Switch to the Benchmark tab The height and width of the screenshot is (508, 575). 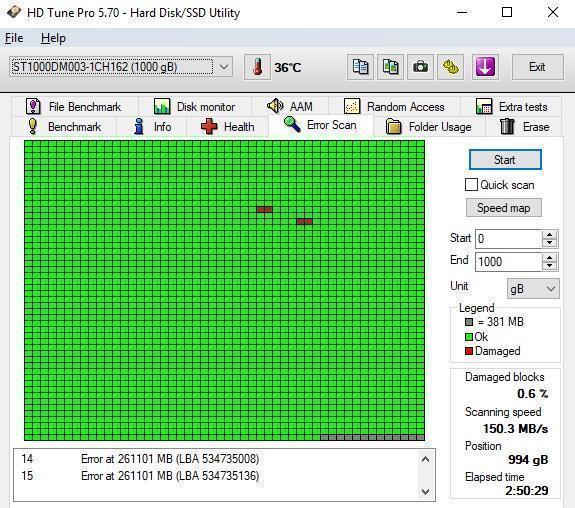click(x=65, y=127)
